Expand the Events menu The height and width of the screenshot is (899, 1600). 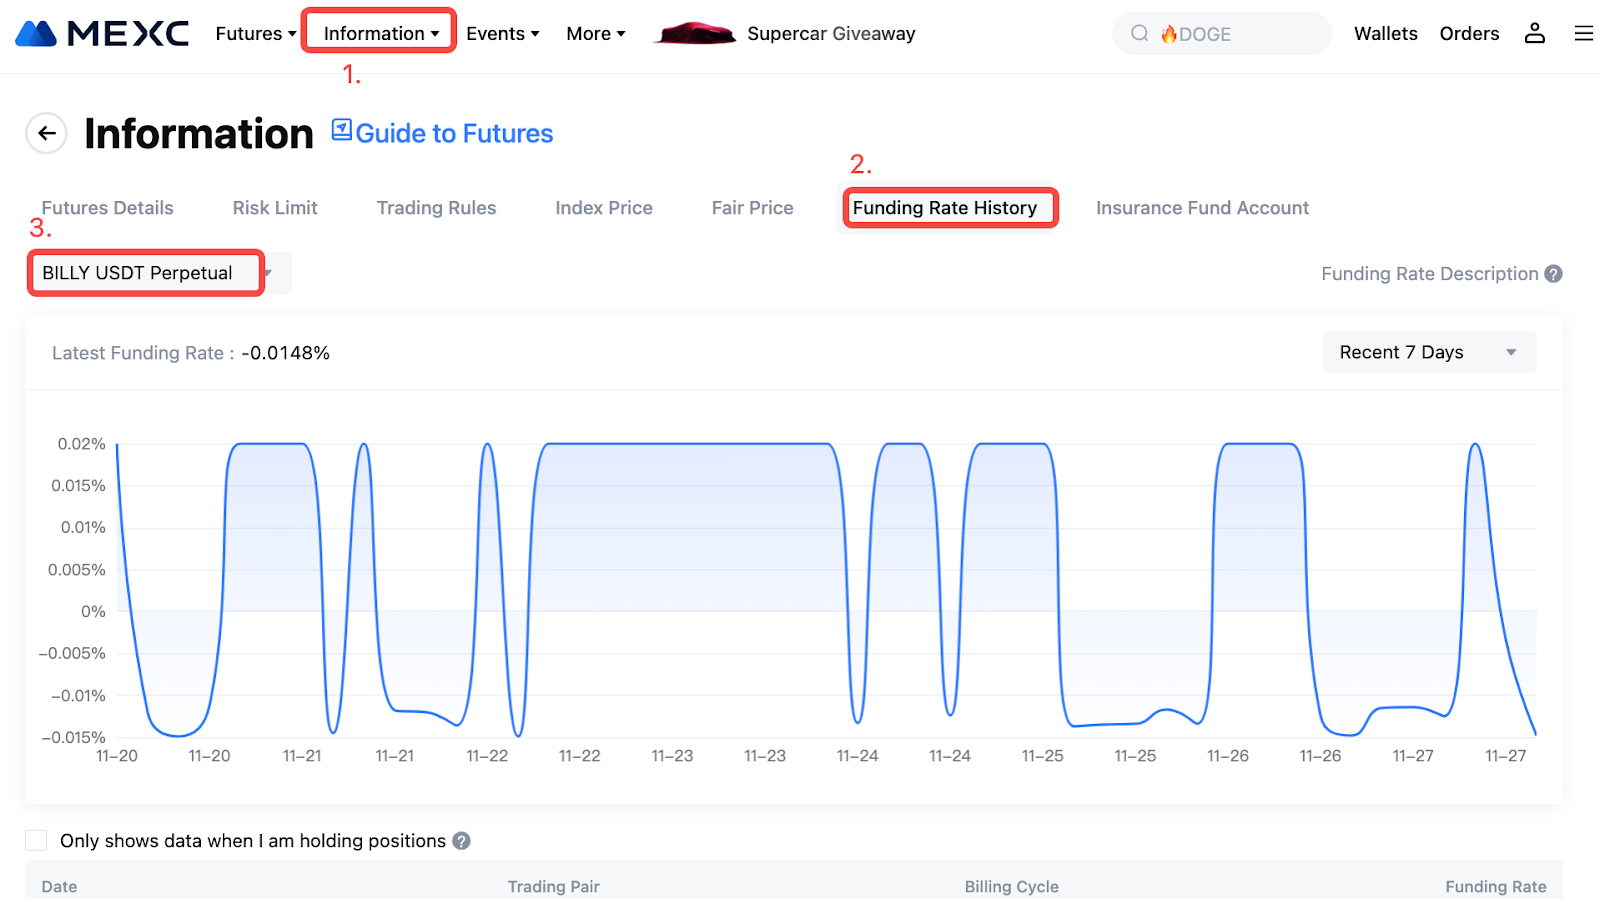[x=503, y=34]
